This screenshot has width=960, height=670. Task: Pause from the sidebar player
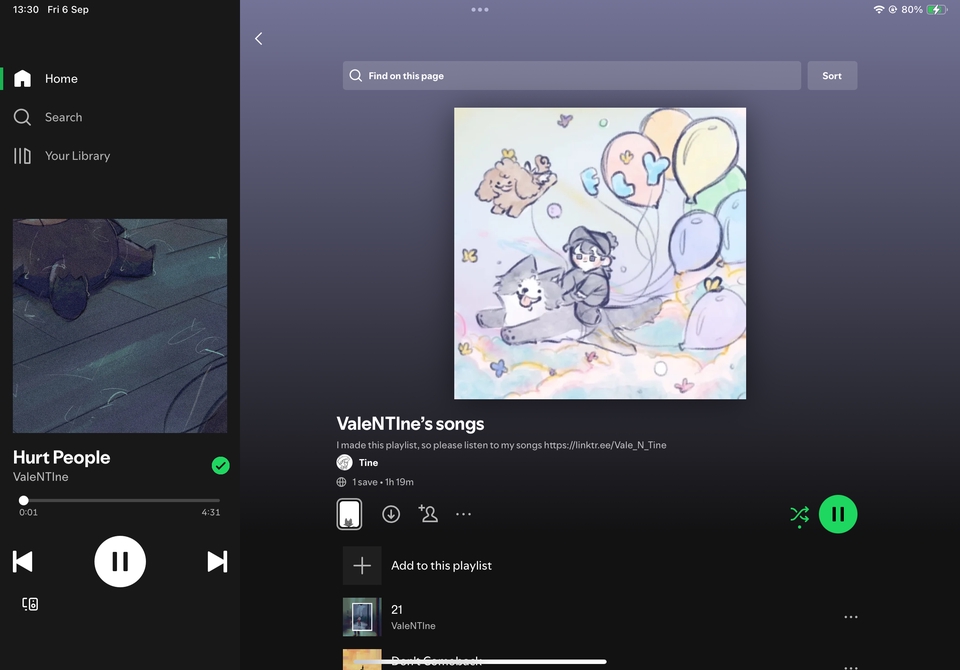[120, 562]
